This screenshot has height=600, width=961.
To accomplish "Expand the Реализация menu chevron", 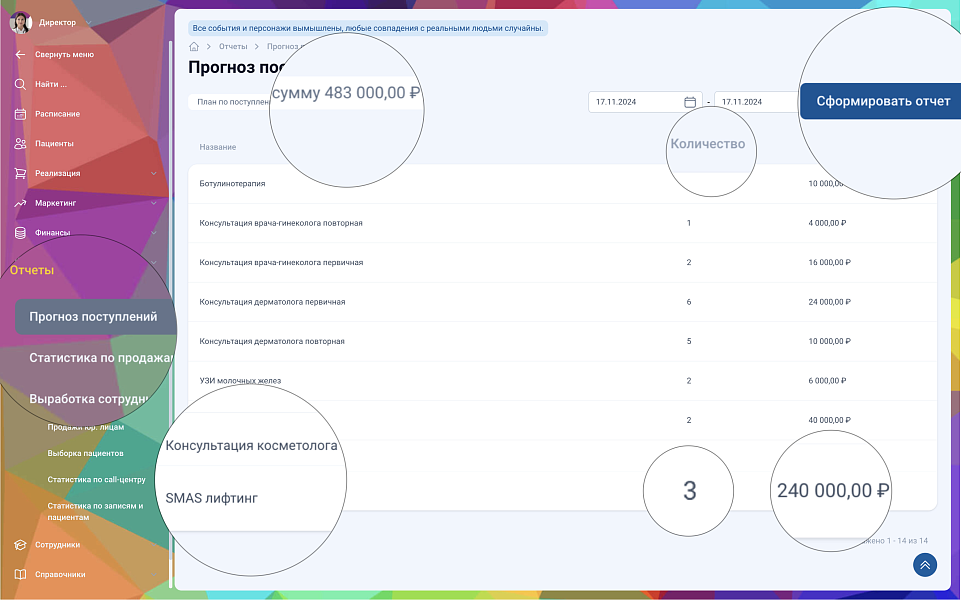I will [x=153, y=174].
